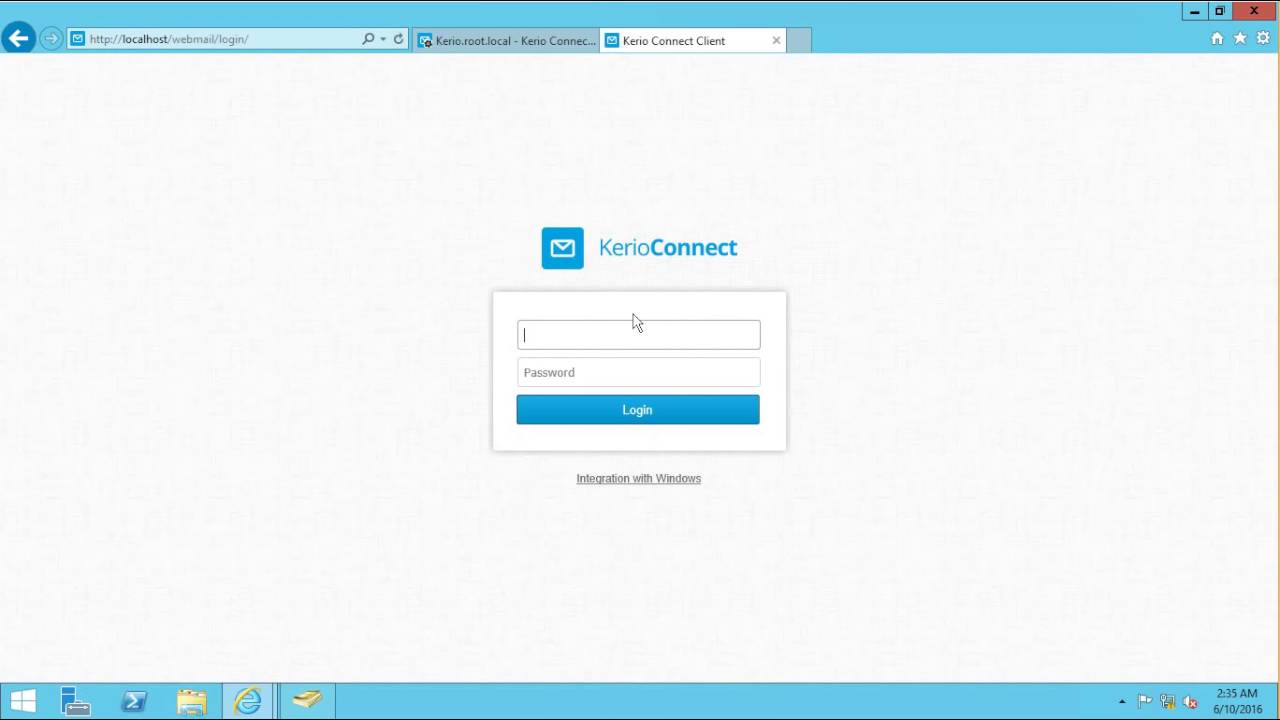This screenshot has width=1280, height=720.
Task: Click the Action Center flag icon
Action: tap(1145, 702)
